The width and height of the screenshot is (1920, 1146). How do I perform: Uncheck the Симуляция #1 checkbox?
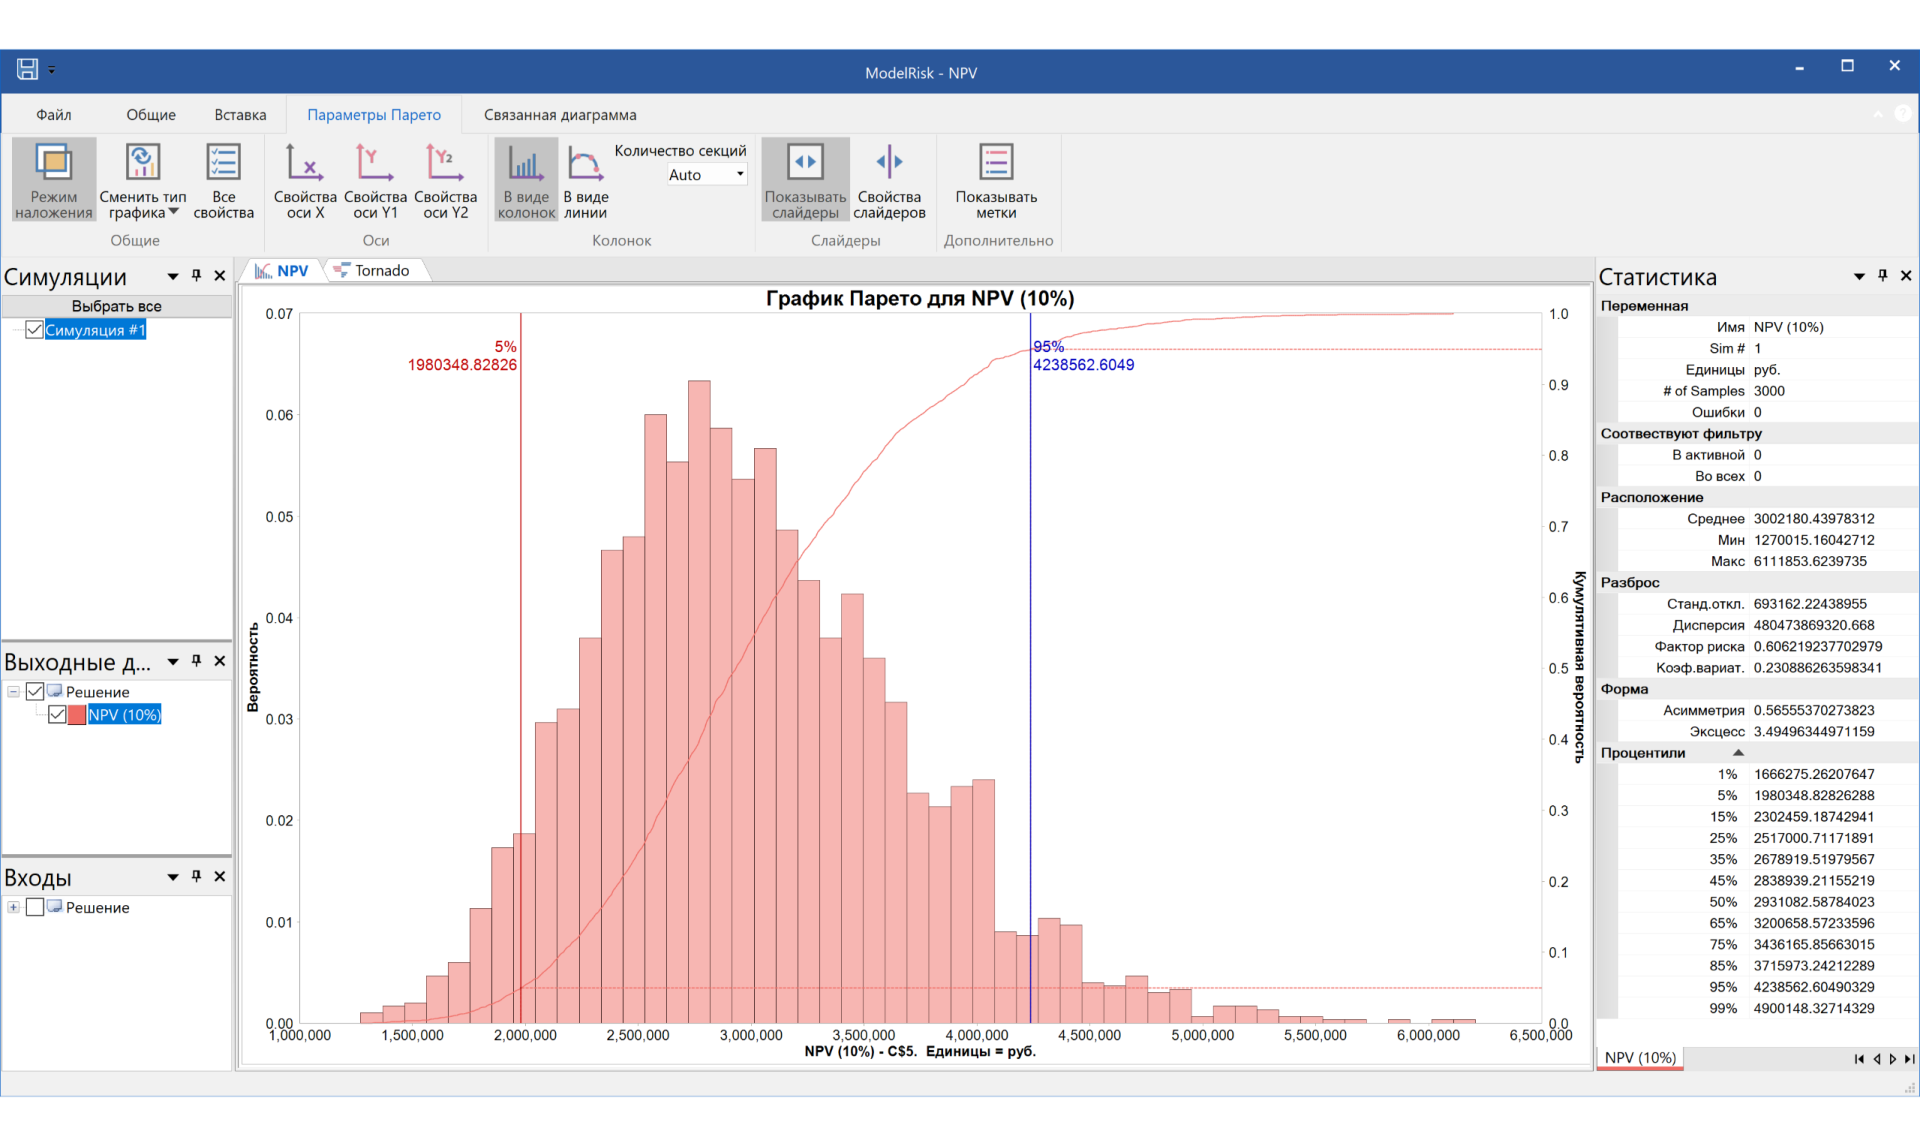(x=34, y=330)
